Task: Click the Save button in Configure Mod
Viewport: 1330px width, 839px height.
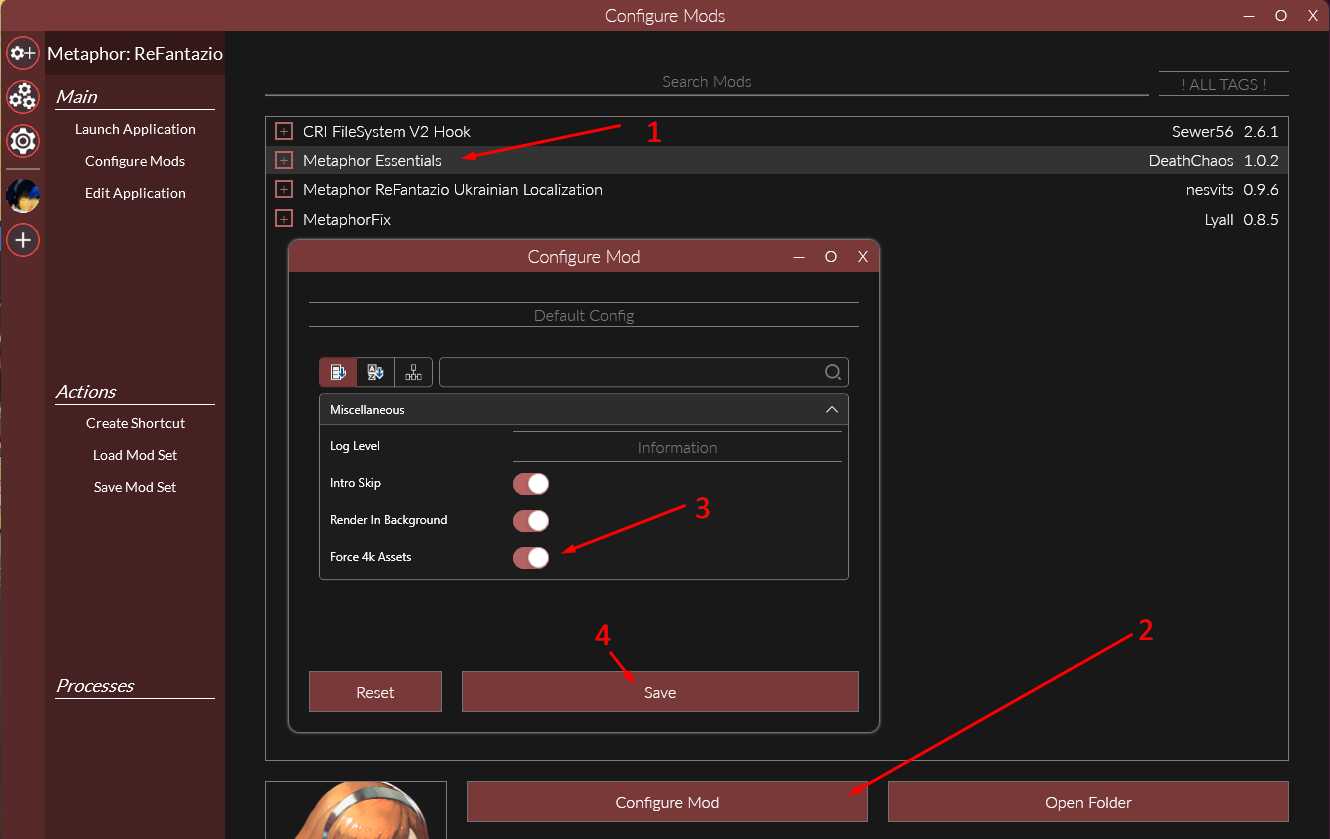Action: (x=660, y=692)
